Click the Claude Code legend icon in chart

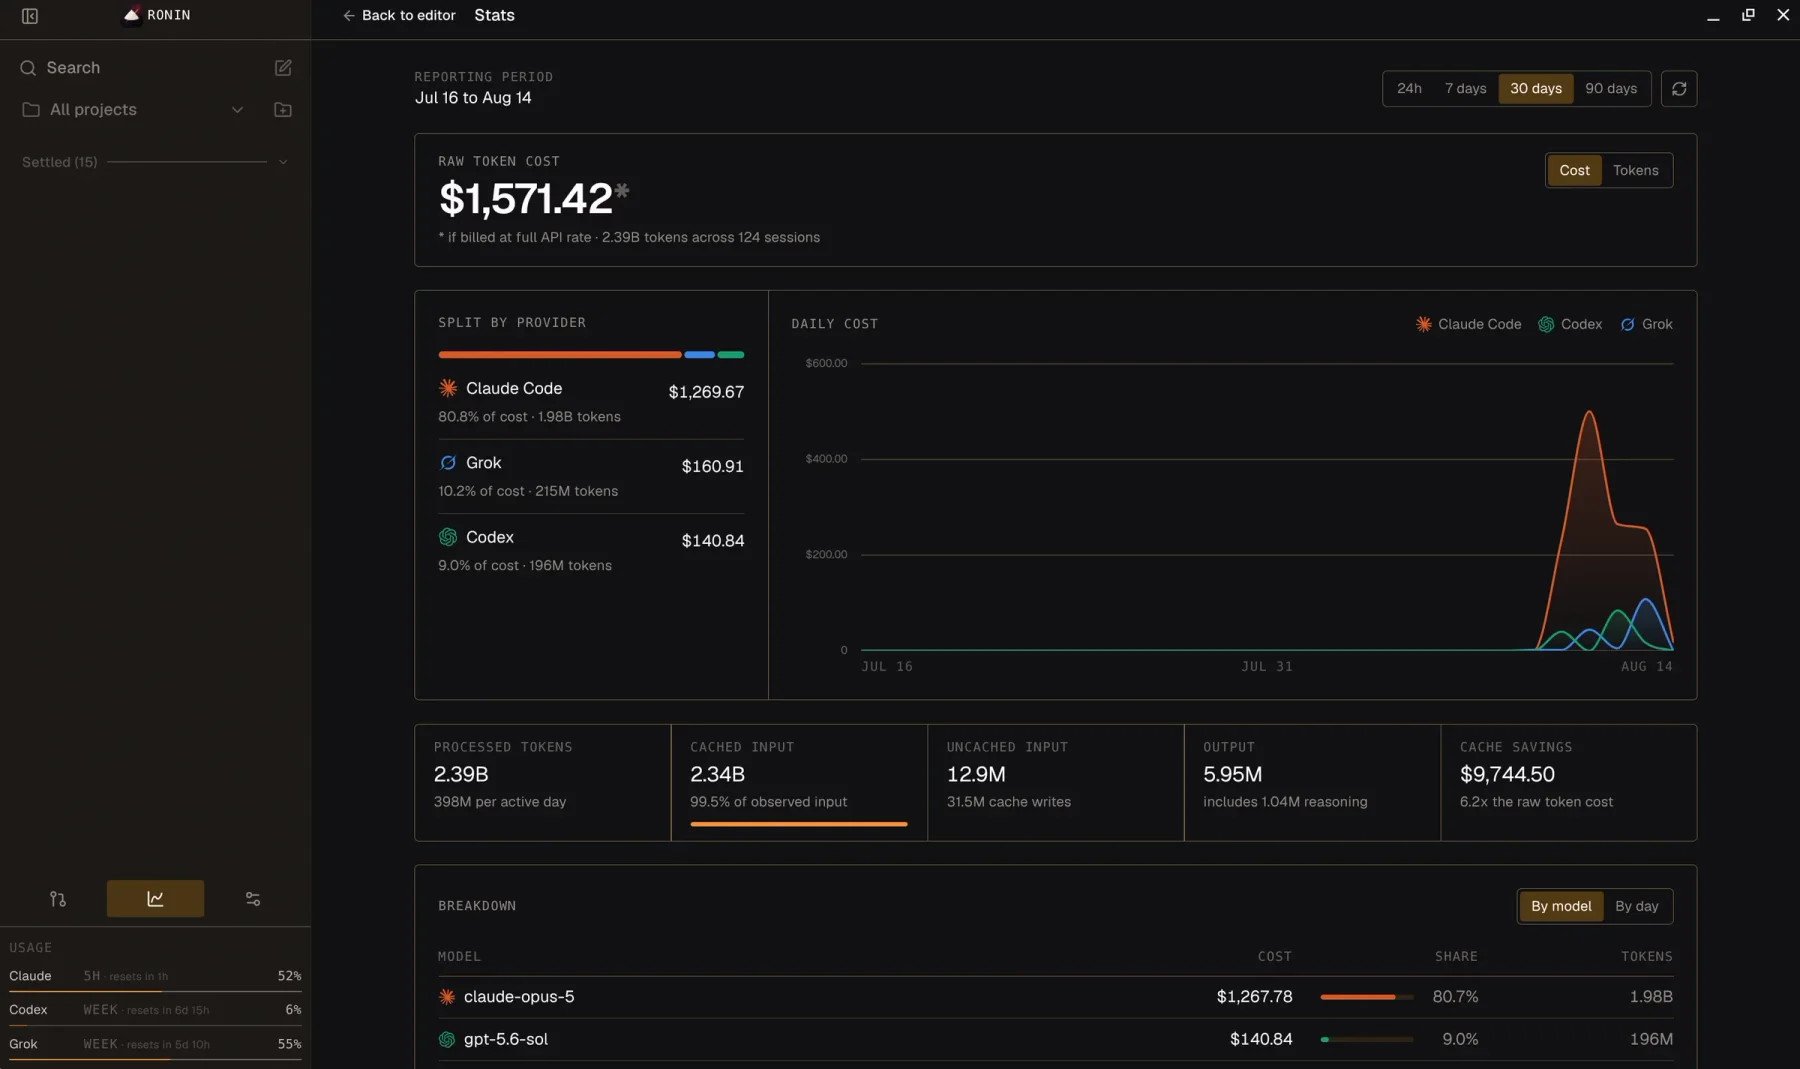(x=1423, y=324)
